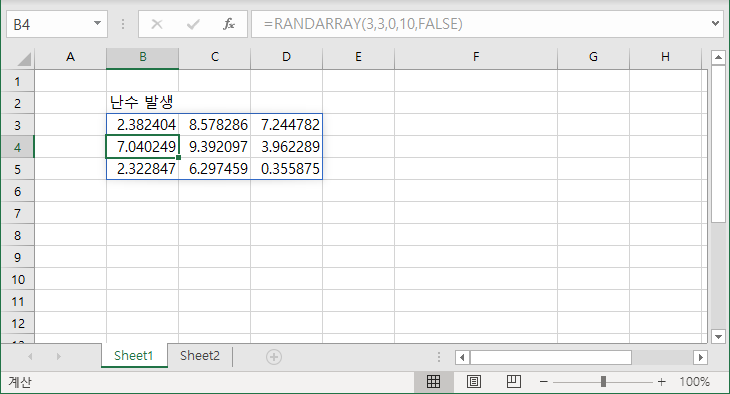Select row 4 header
This screenshot has width=730, height=394.
(x=18, y=147)
